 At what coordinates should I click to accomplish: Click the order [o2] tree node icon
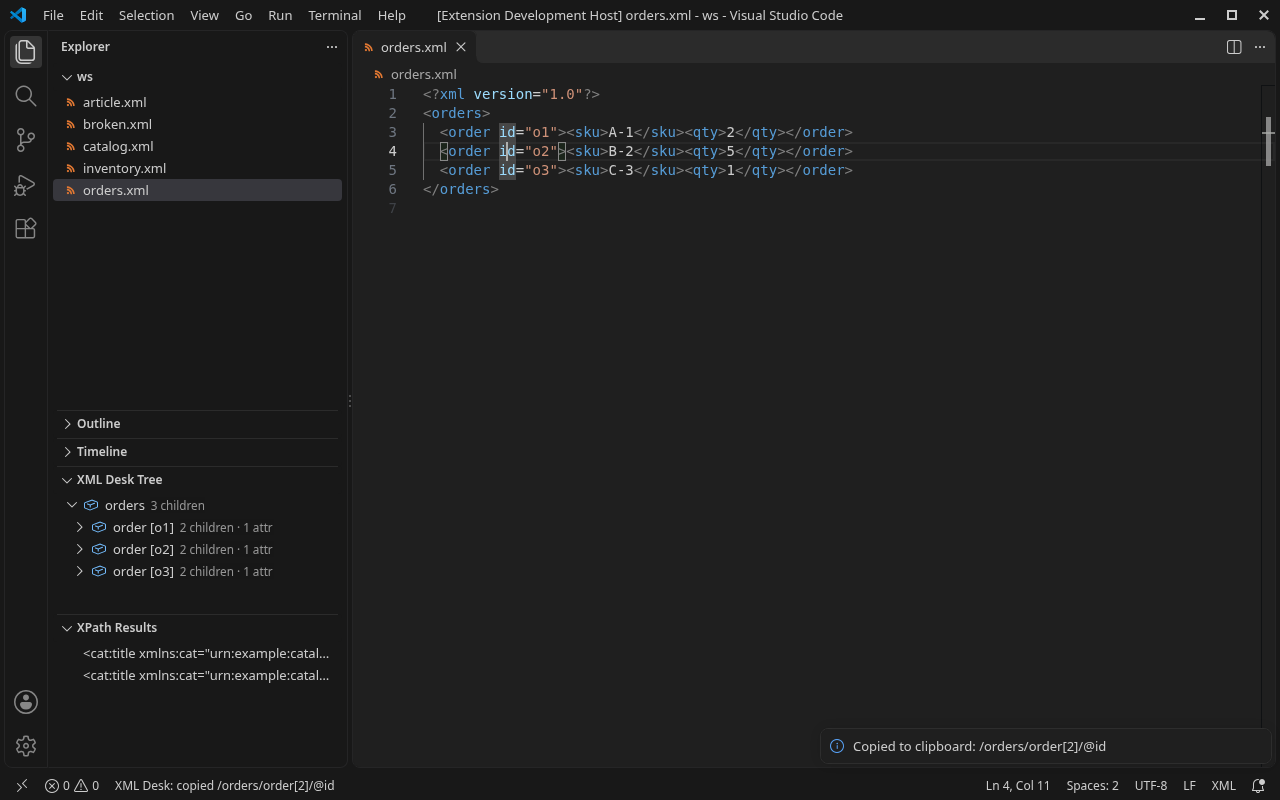tap(99, 549)
